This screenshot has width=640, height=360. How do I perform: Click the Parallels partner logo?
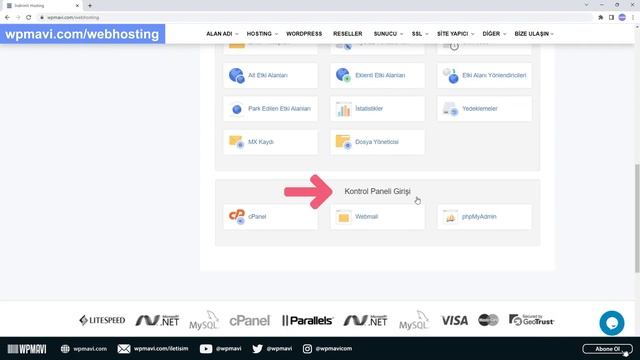tap(307, 320)
